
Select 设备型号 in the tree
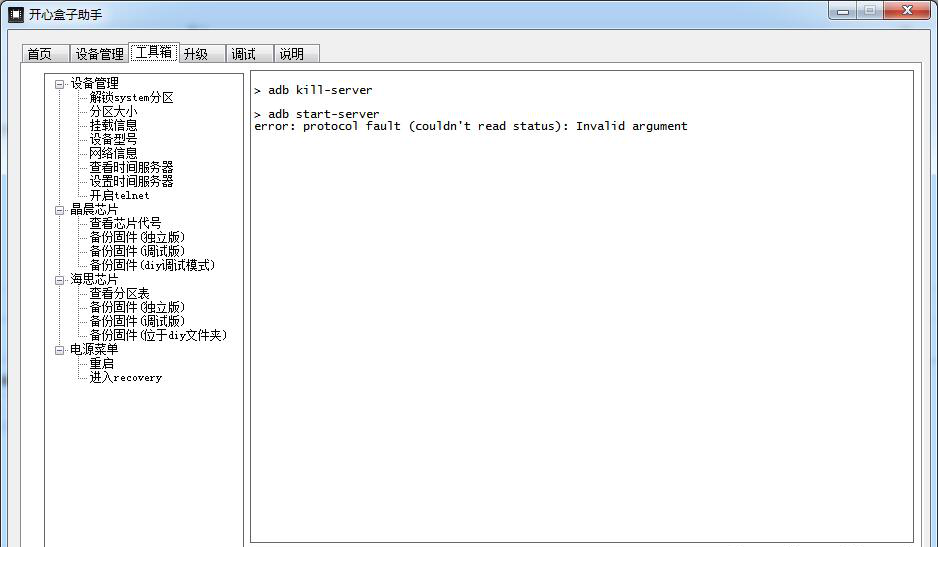[x=113, y=139]
